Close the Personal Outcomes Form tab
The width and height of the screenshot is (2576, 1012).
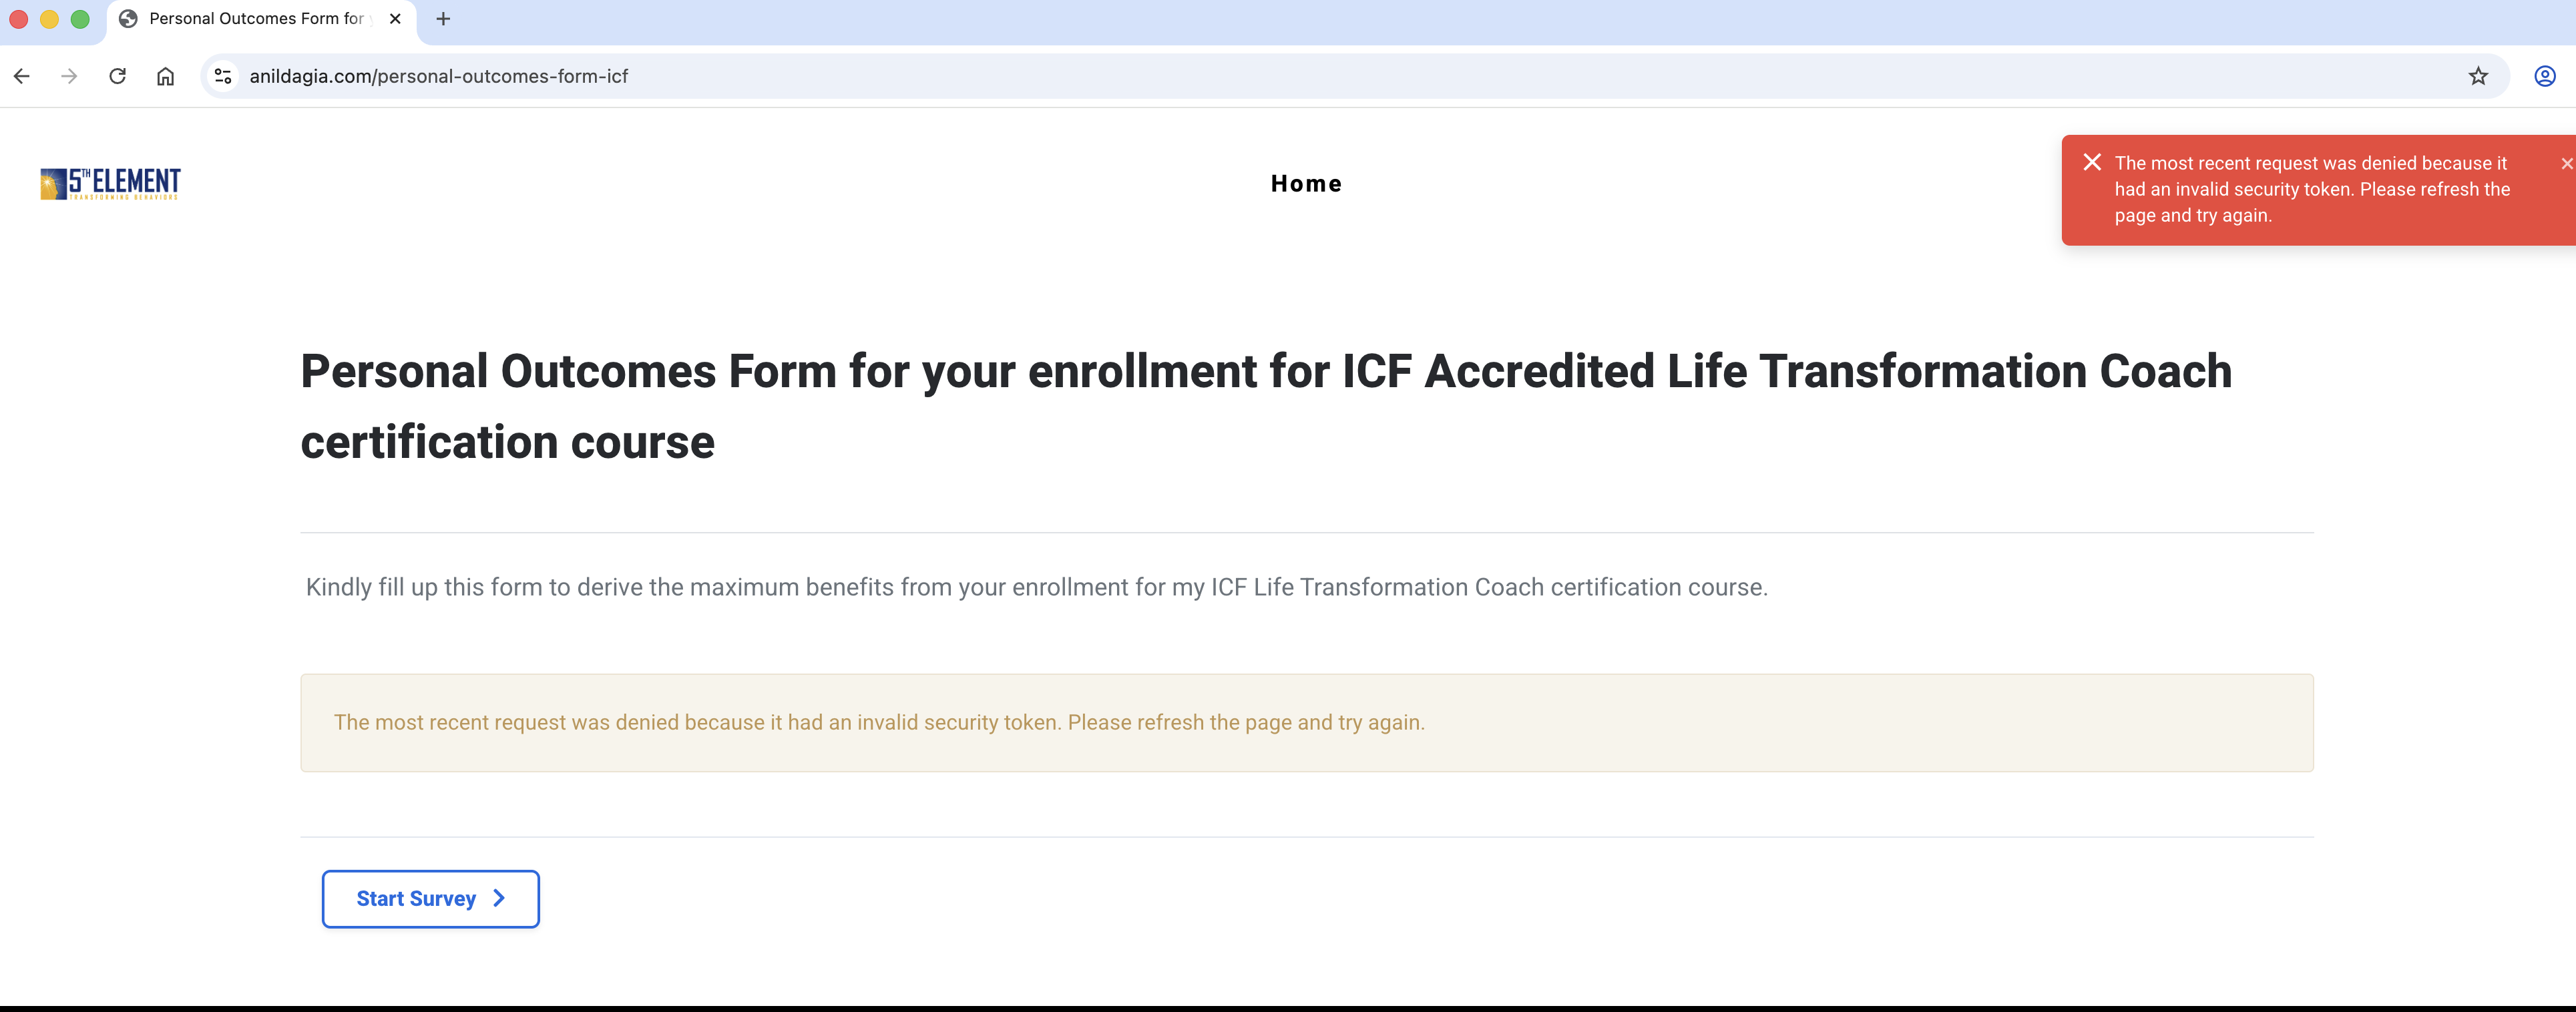pyautogui.click(x=395, y=19)
